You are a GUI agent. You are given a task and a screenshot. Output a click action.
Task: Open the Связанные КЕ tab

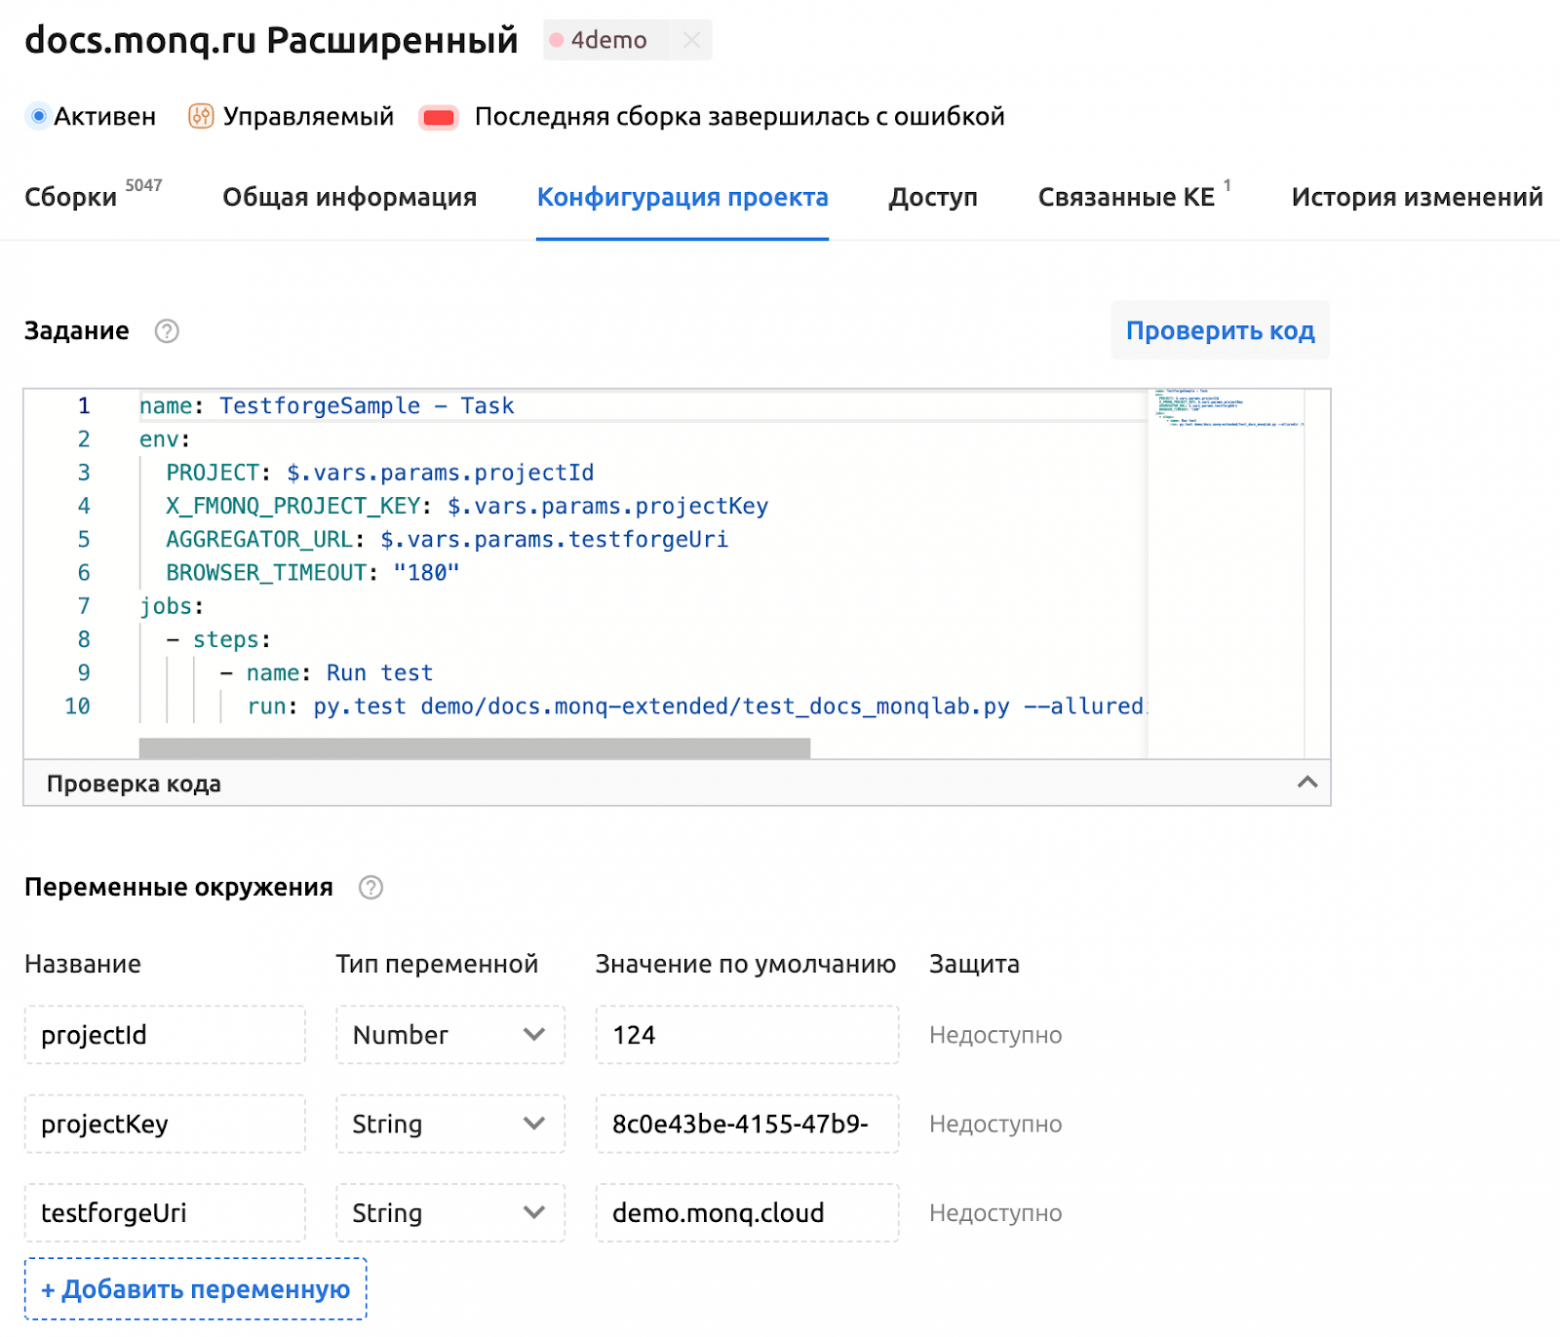(1134, 196)
